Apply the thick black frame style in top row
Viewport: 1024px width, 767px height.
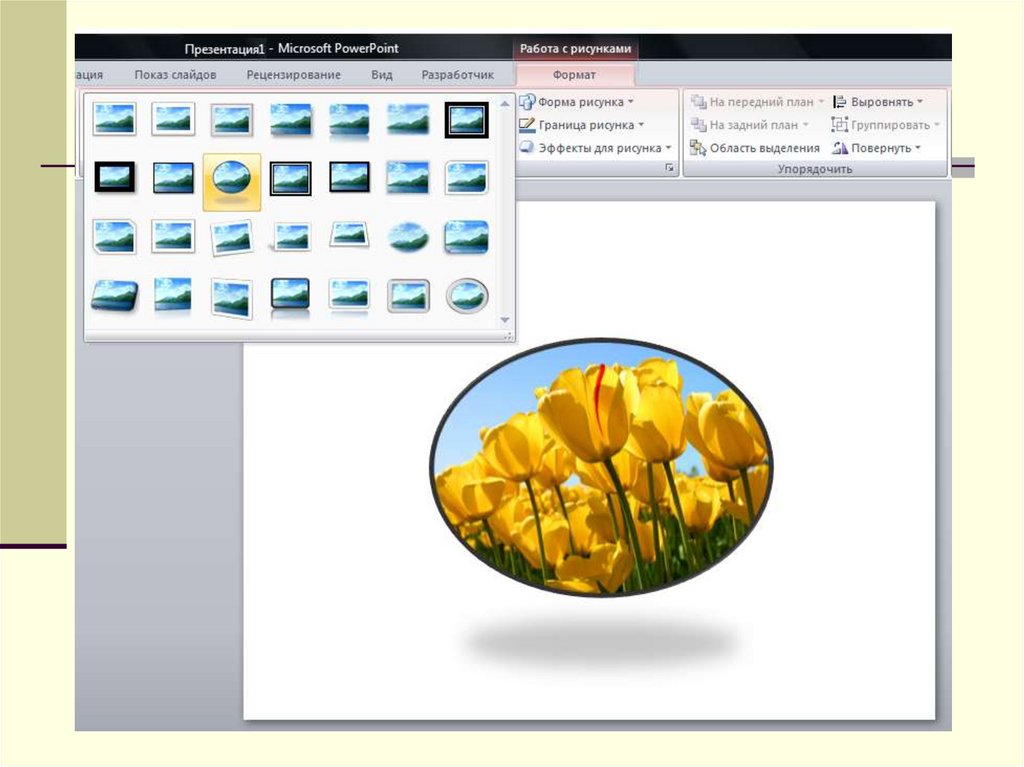[466, 119]
